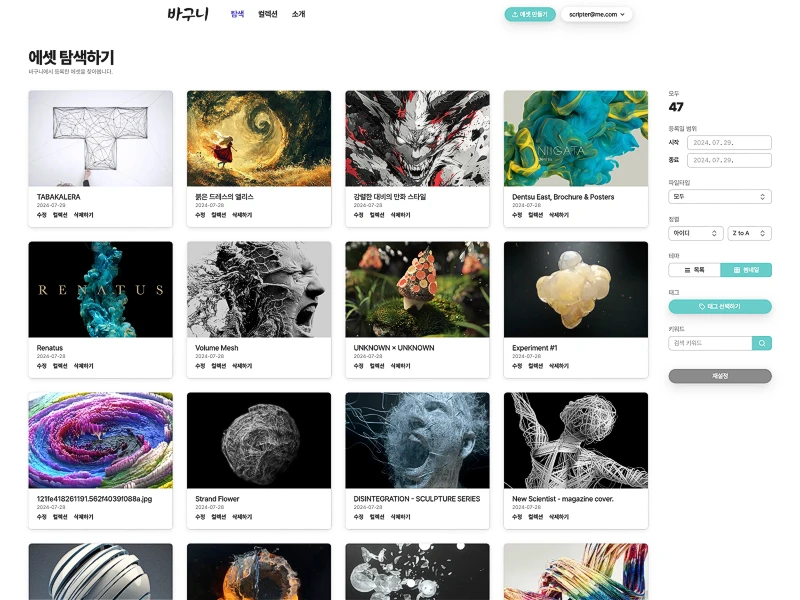800x600 pixels.
Task: Click 컬렉션 on the Dentsu East card
Action: [x=536, y=215]
